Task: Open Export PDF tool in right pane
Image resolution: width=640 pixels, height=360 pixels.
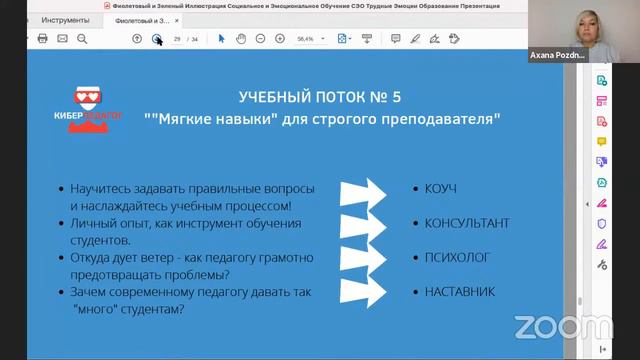Action: coord(602,80)
